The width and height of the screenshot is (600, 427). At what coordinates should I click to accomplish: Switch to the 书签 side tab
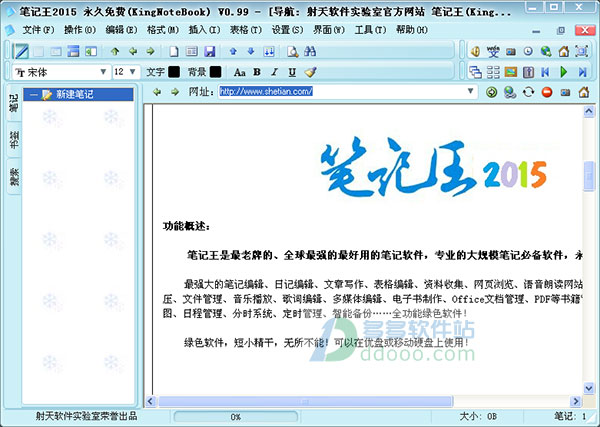point(14,139)
